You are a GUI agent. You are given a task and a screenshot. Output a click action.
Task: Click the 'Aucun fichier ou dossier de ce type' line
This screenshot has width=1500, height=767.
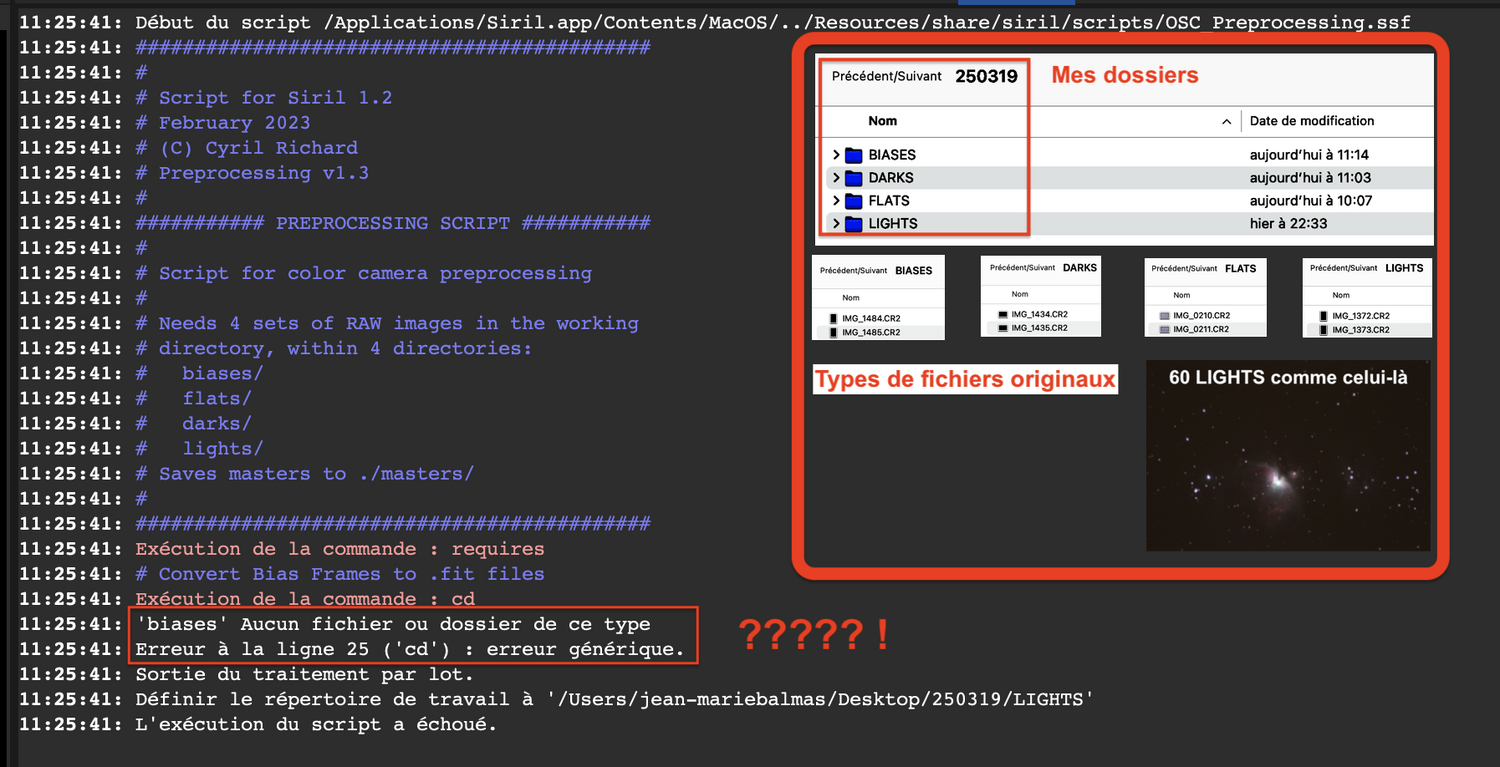pos(393,624)
